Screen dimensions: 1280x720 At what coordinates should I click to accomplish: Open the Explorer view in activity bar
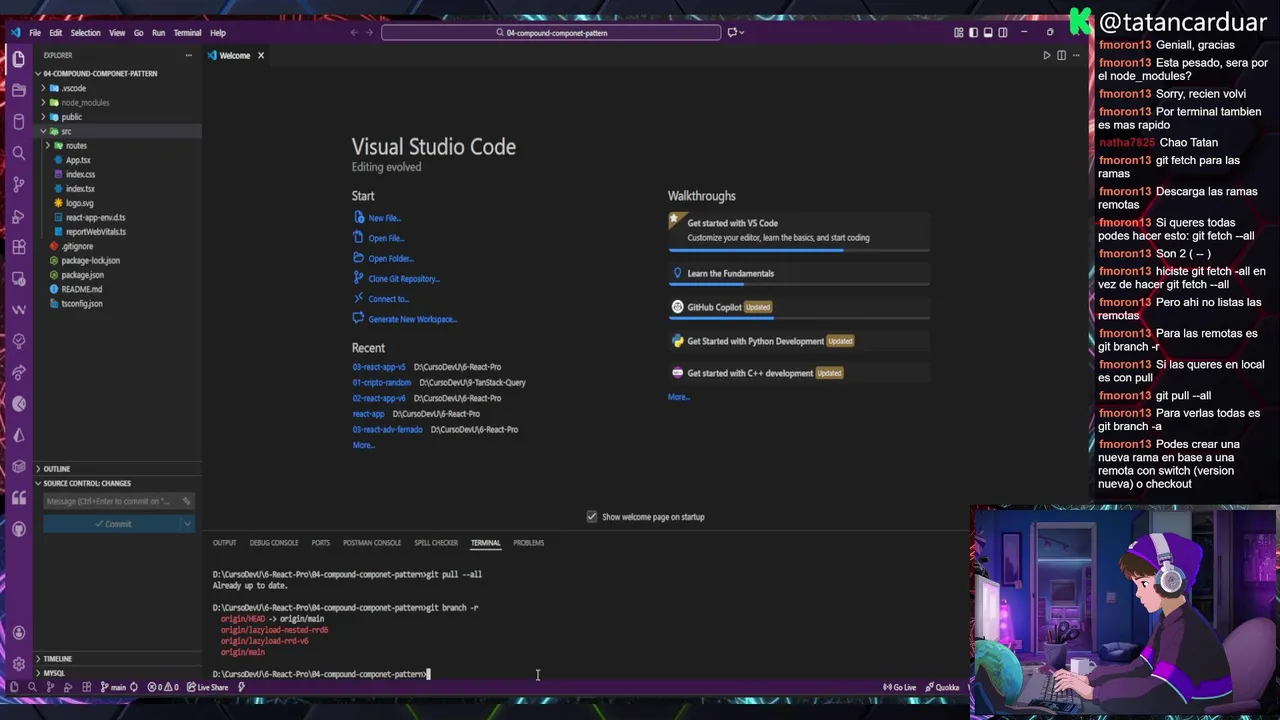[18, 59]
